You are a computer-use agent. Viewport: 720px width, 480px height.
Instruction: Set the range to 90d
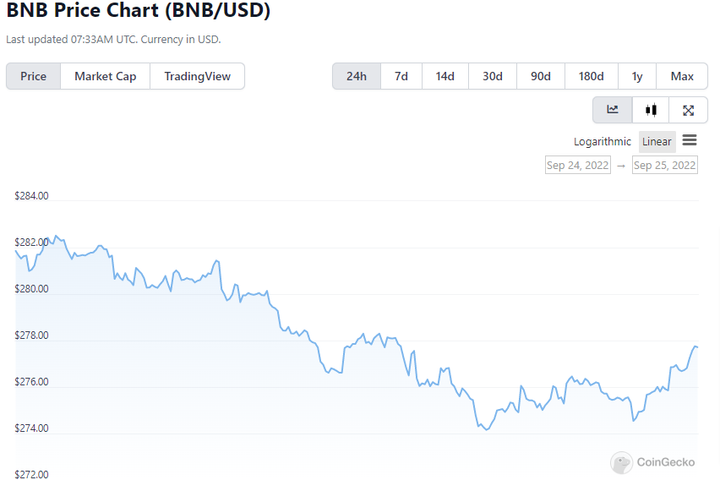[540, 76]
